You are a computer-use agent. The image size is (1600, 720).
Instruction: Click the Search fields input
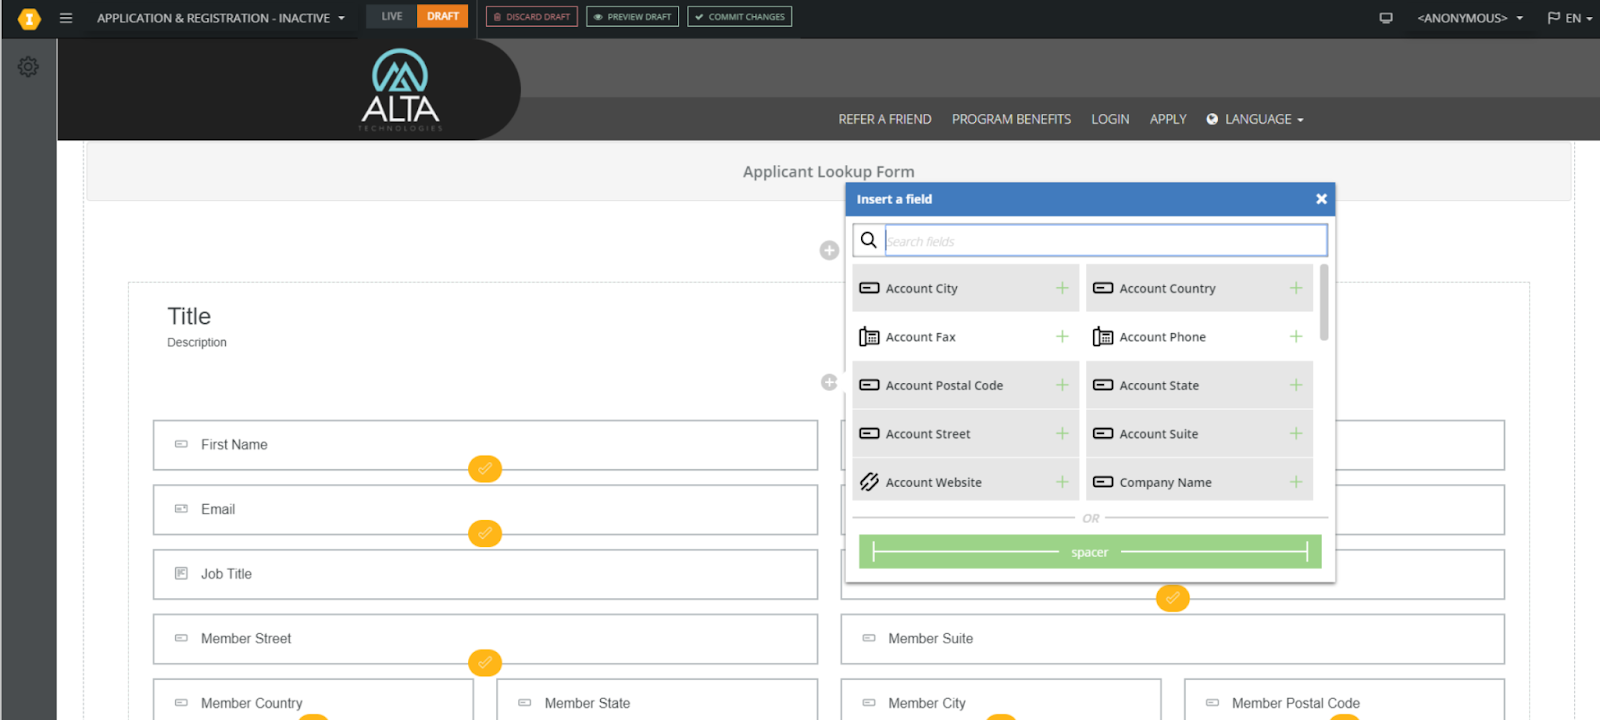coord(1105,241)
